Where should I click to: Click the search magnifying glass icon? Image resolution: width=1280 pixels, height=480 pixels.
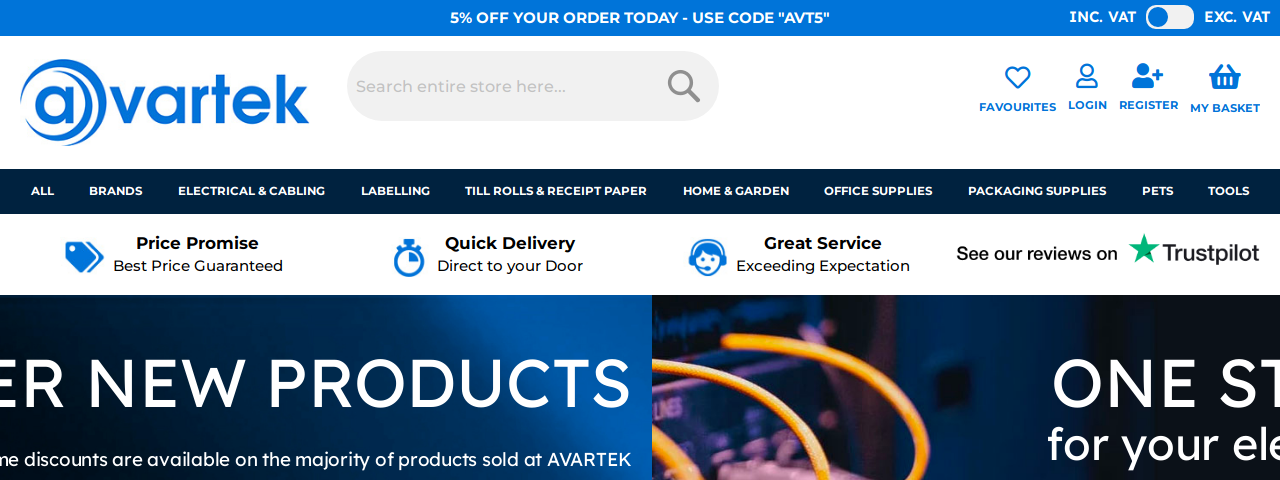coord(683,86)
